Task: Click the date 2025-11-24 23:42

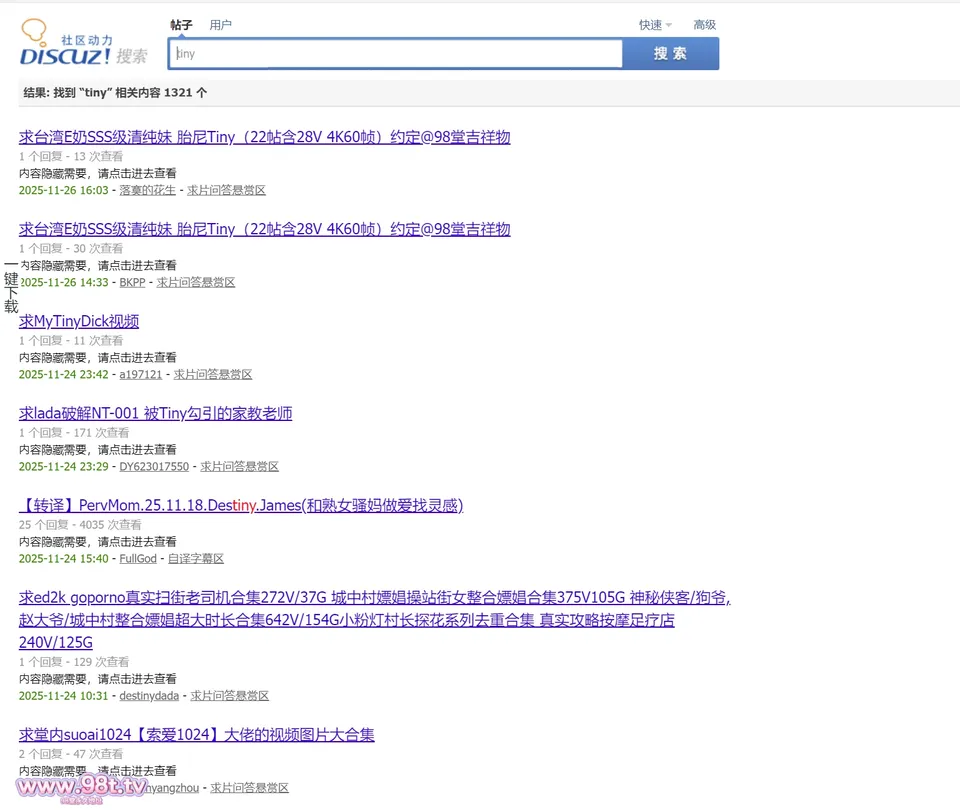Action: click(64, 374)
